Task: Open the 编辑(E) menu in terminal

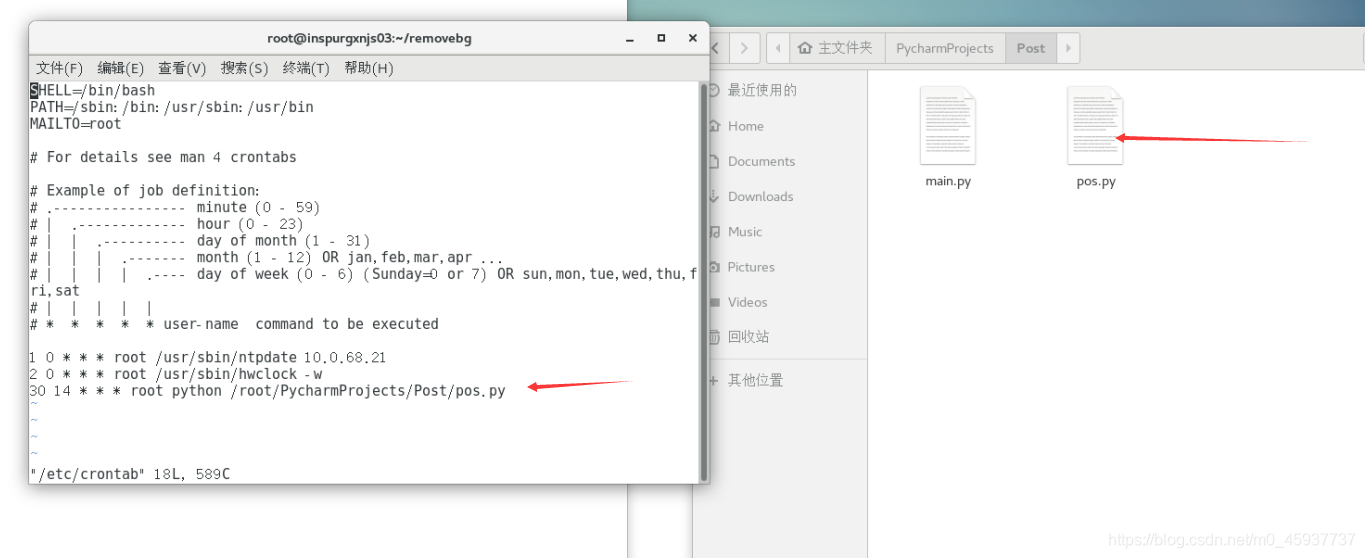Action: click(x=120, y=68)
